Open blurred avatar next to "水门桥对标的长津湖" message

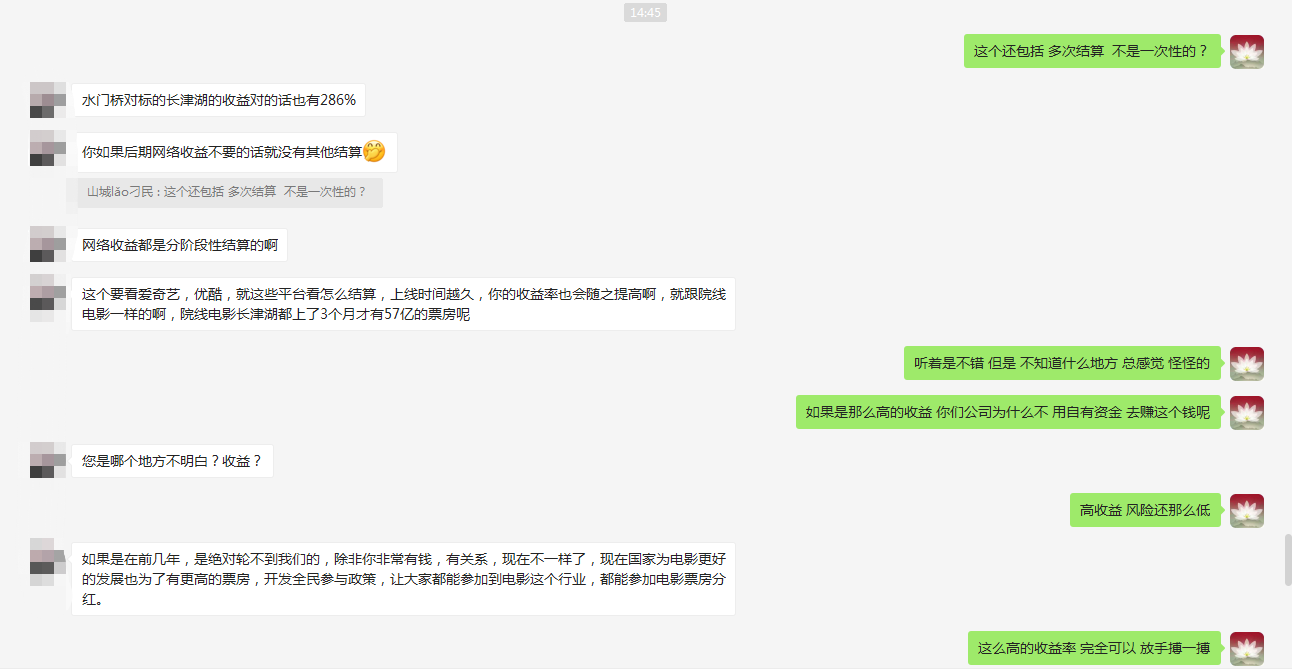click(48, 100)
